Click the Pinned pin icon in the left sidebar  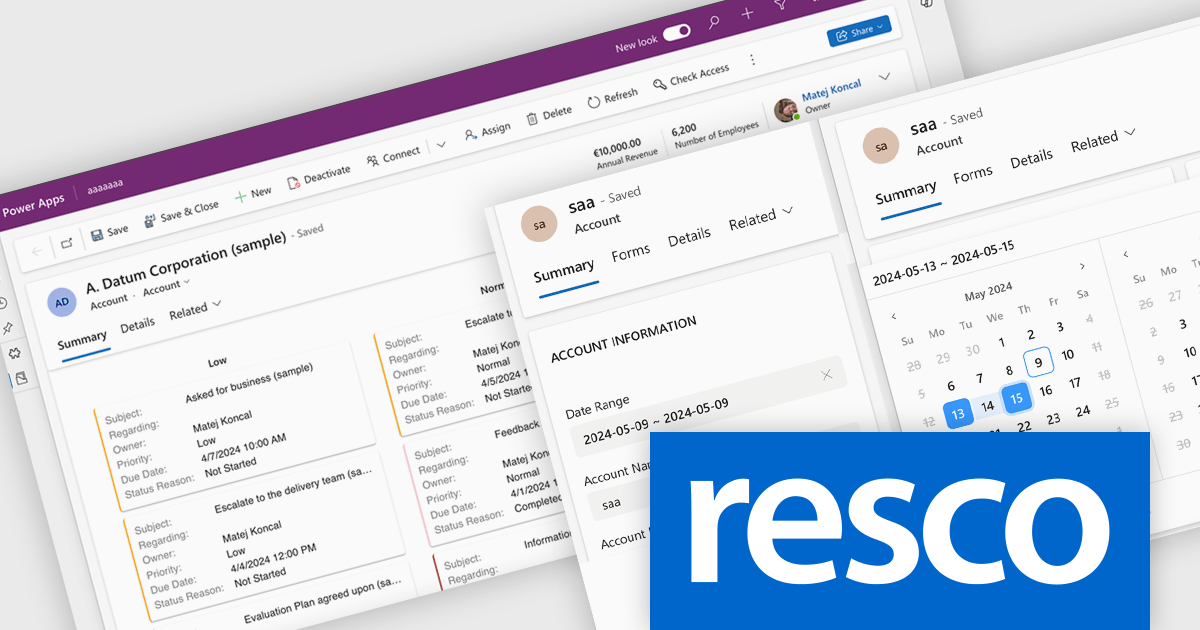click(x=7, y=328)
